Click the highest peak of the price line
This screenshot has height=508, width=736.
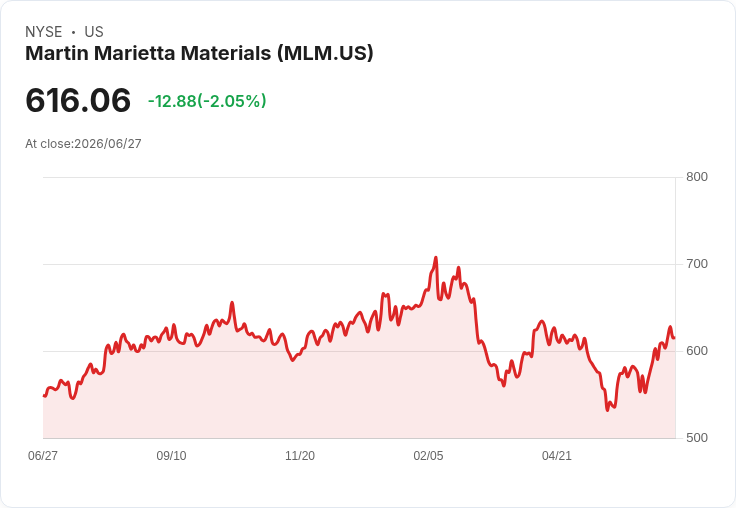[x=436, y=258]
